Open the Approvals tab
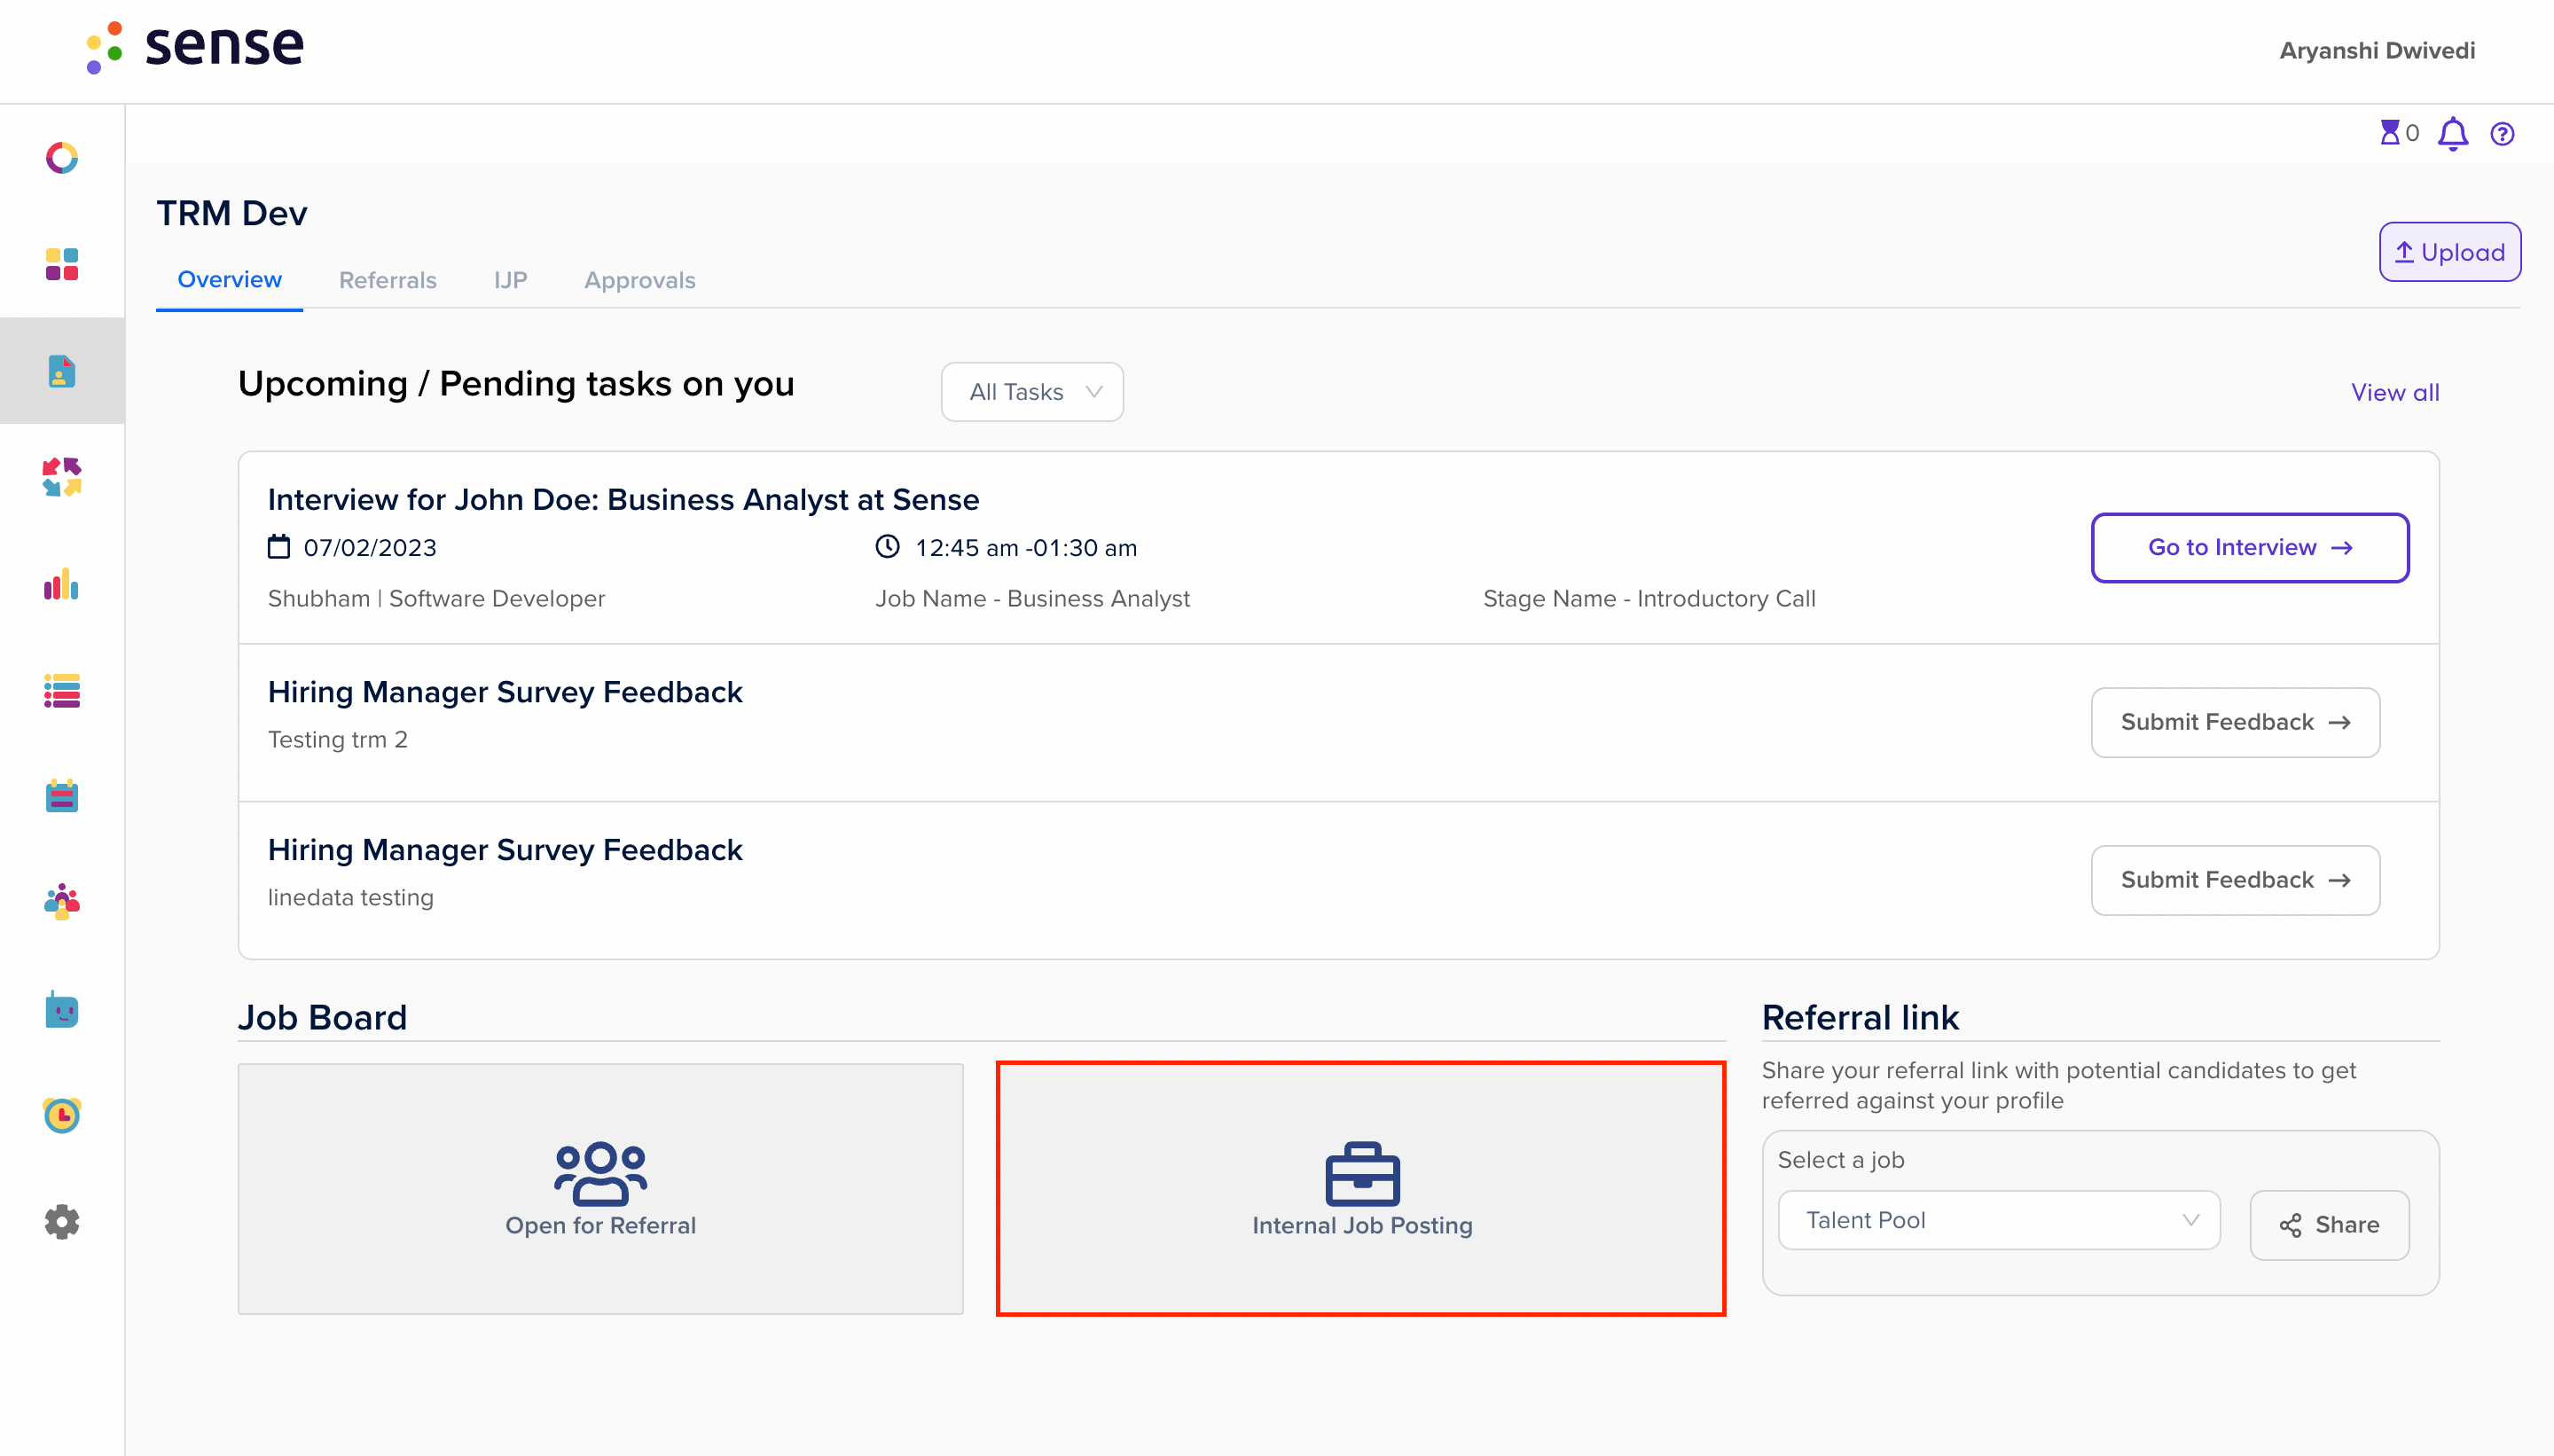The width and height of the screenshot is (2554, 1456). (x=639, y=280)
